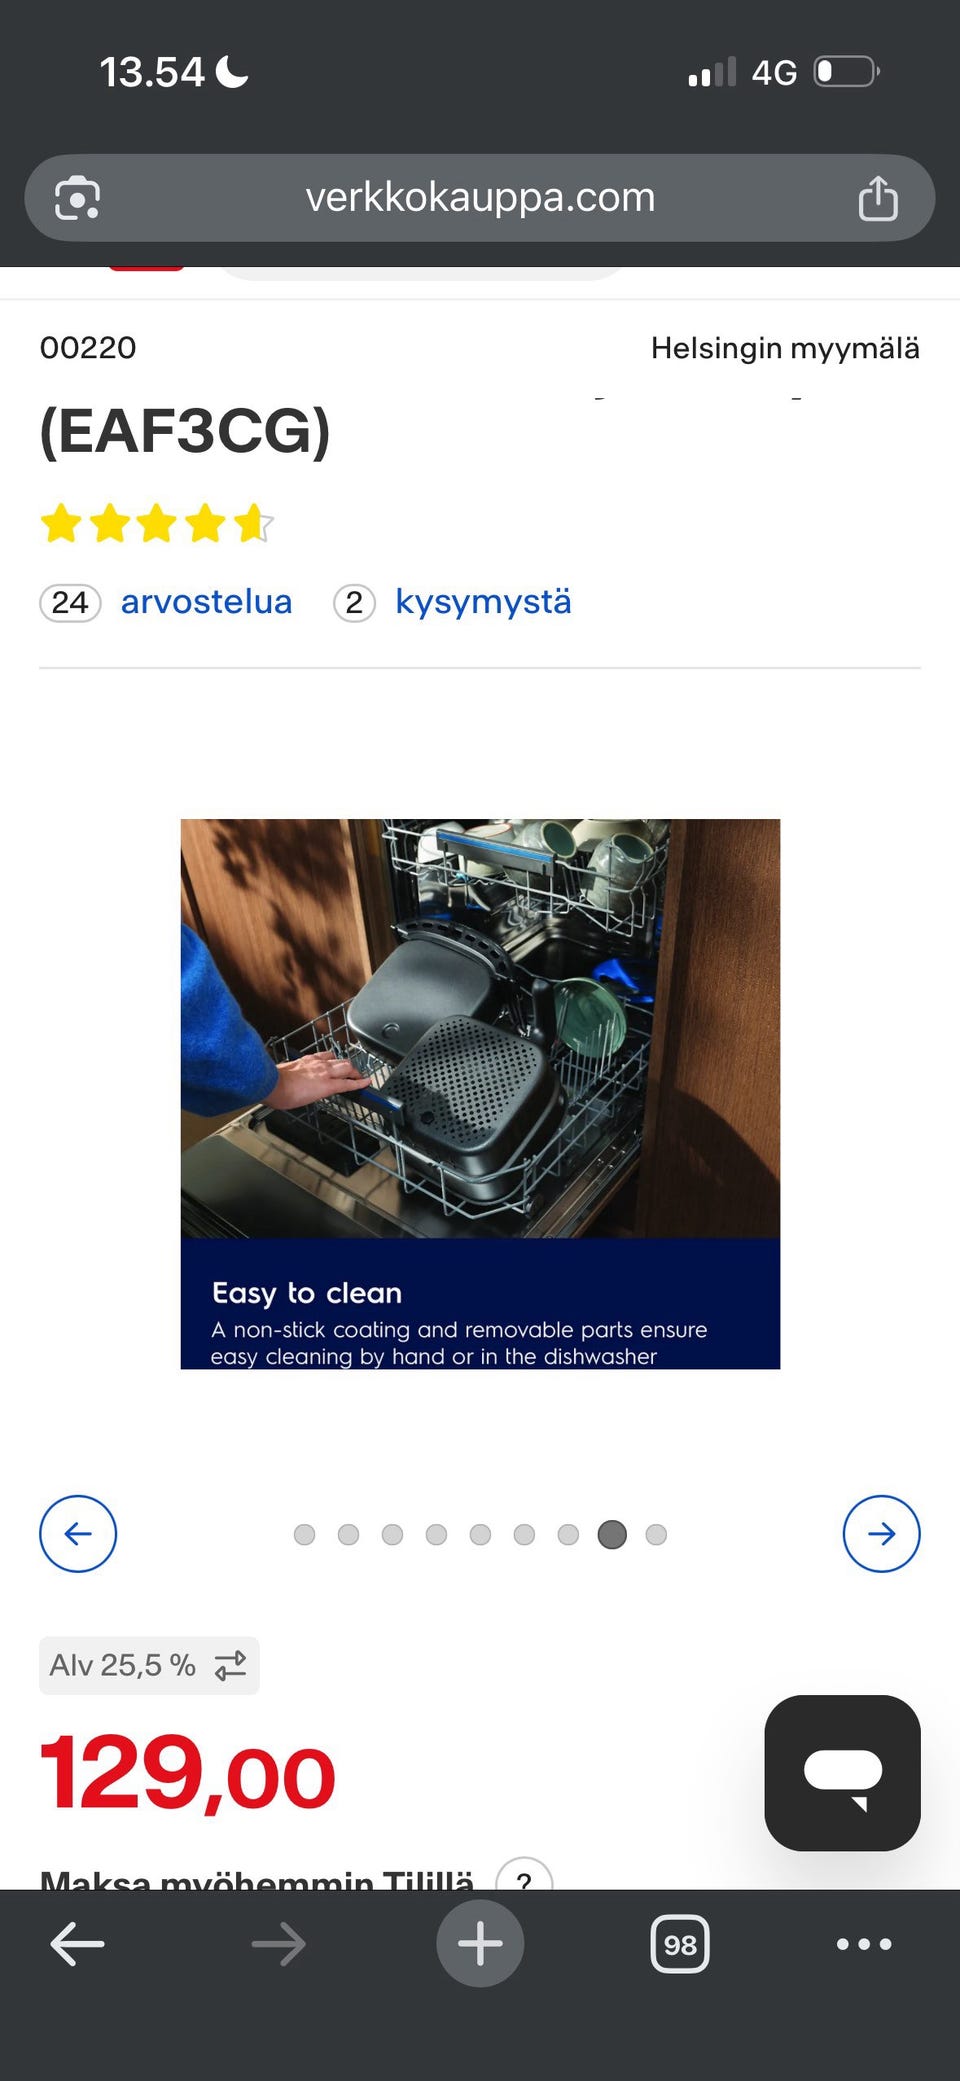960x2081 pixels.
Task: Show the next product image
Action: [x=881, y=1534]
